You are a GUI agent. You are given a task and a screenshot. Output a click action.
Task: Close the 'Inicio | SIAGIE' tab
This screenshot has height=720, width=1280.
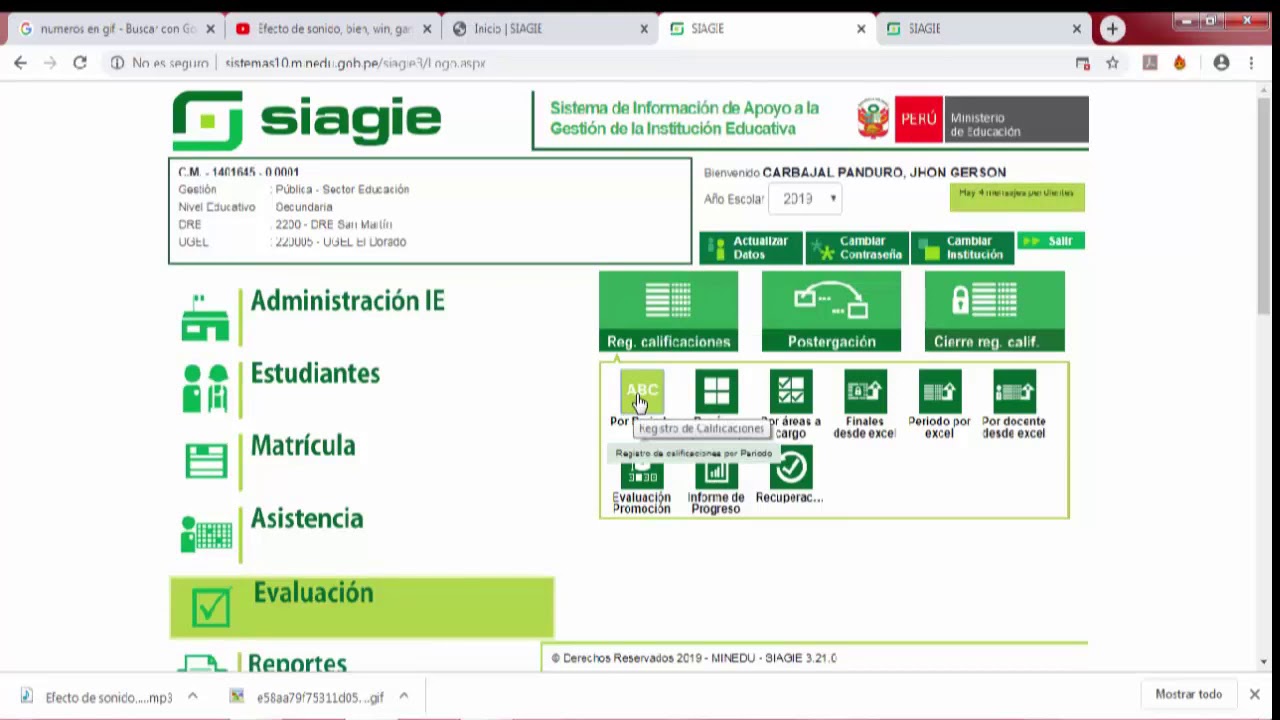pos(645,29)
